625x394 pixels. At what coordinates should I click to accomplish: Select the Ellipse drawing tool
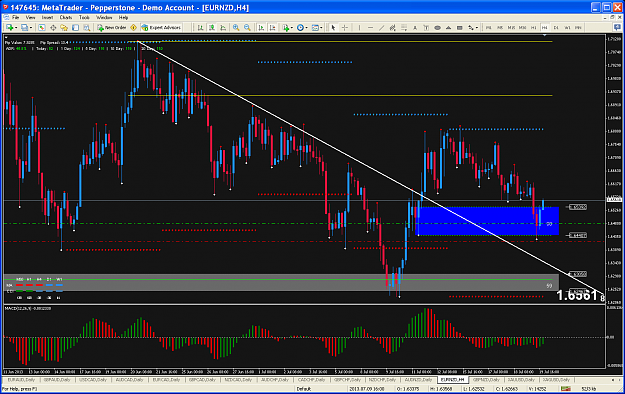coord(437,28)
